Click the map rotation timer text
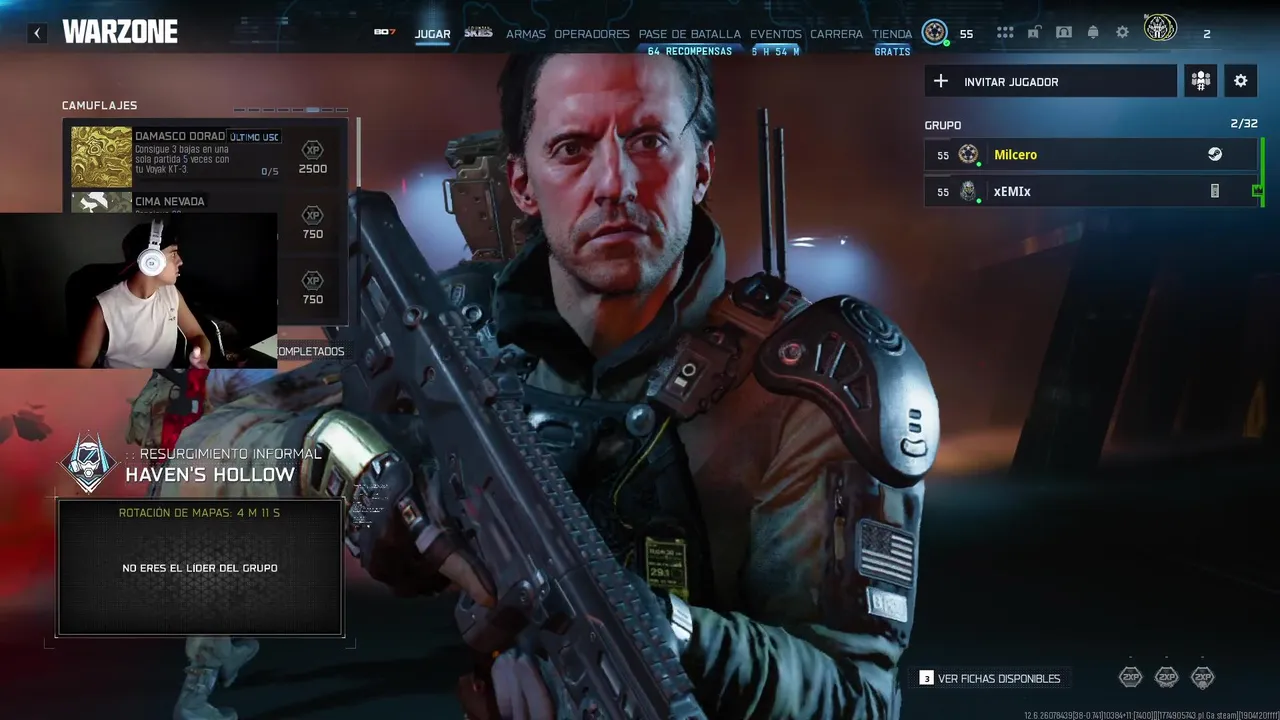1280x720 pixels. (199, 513)
